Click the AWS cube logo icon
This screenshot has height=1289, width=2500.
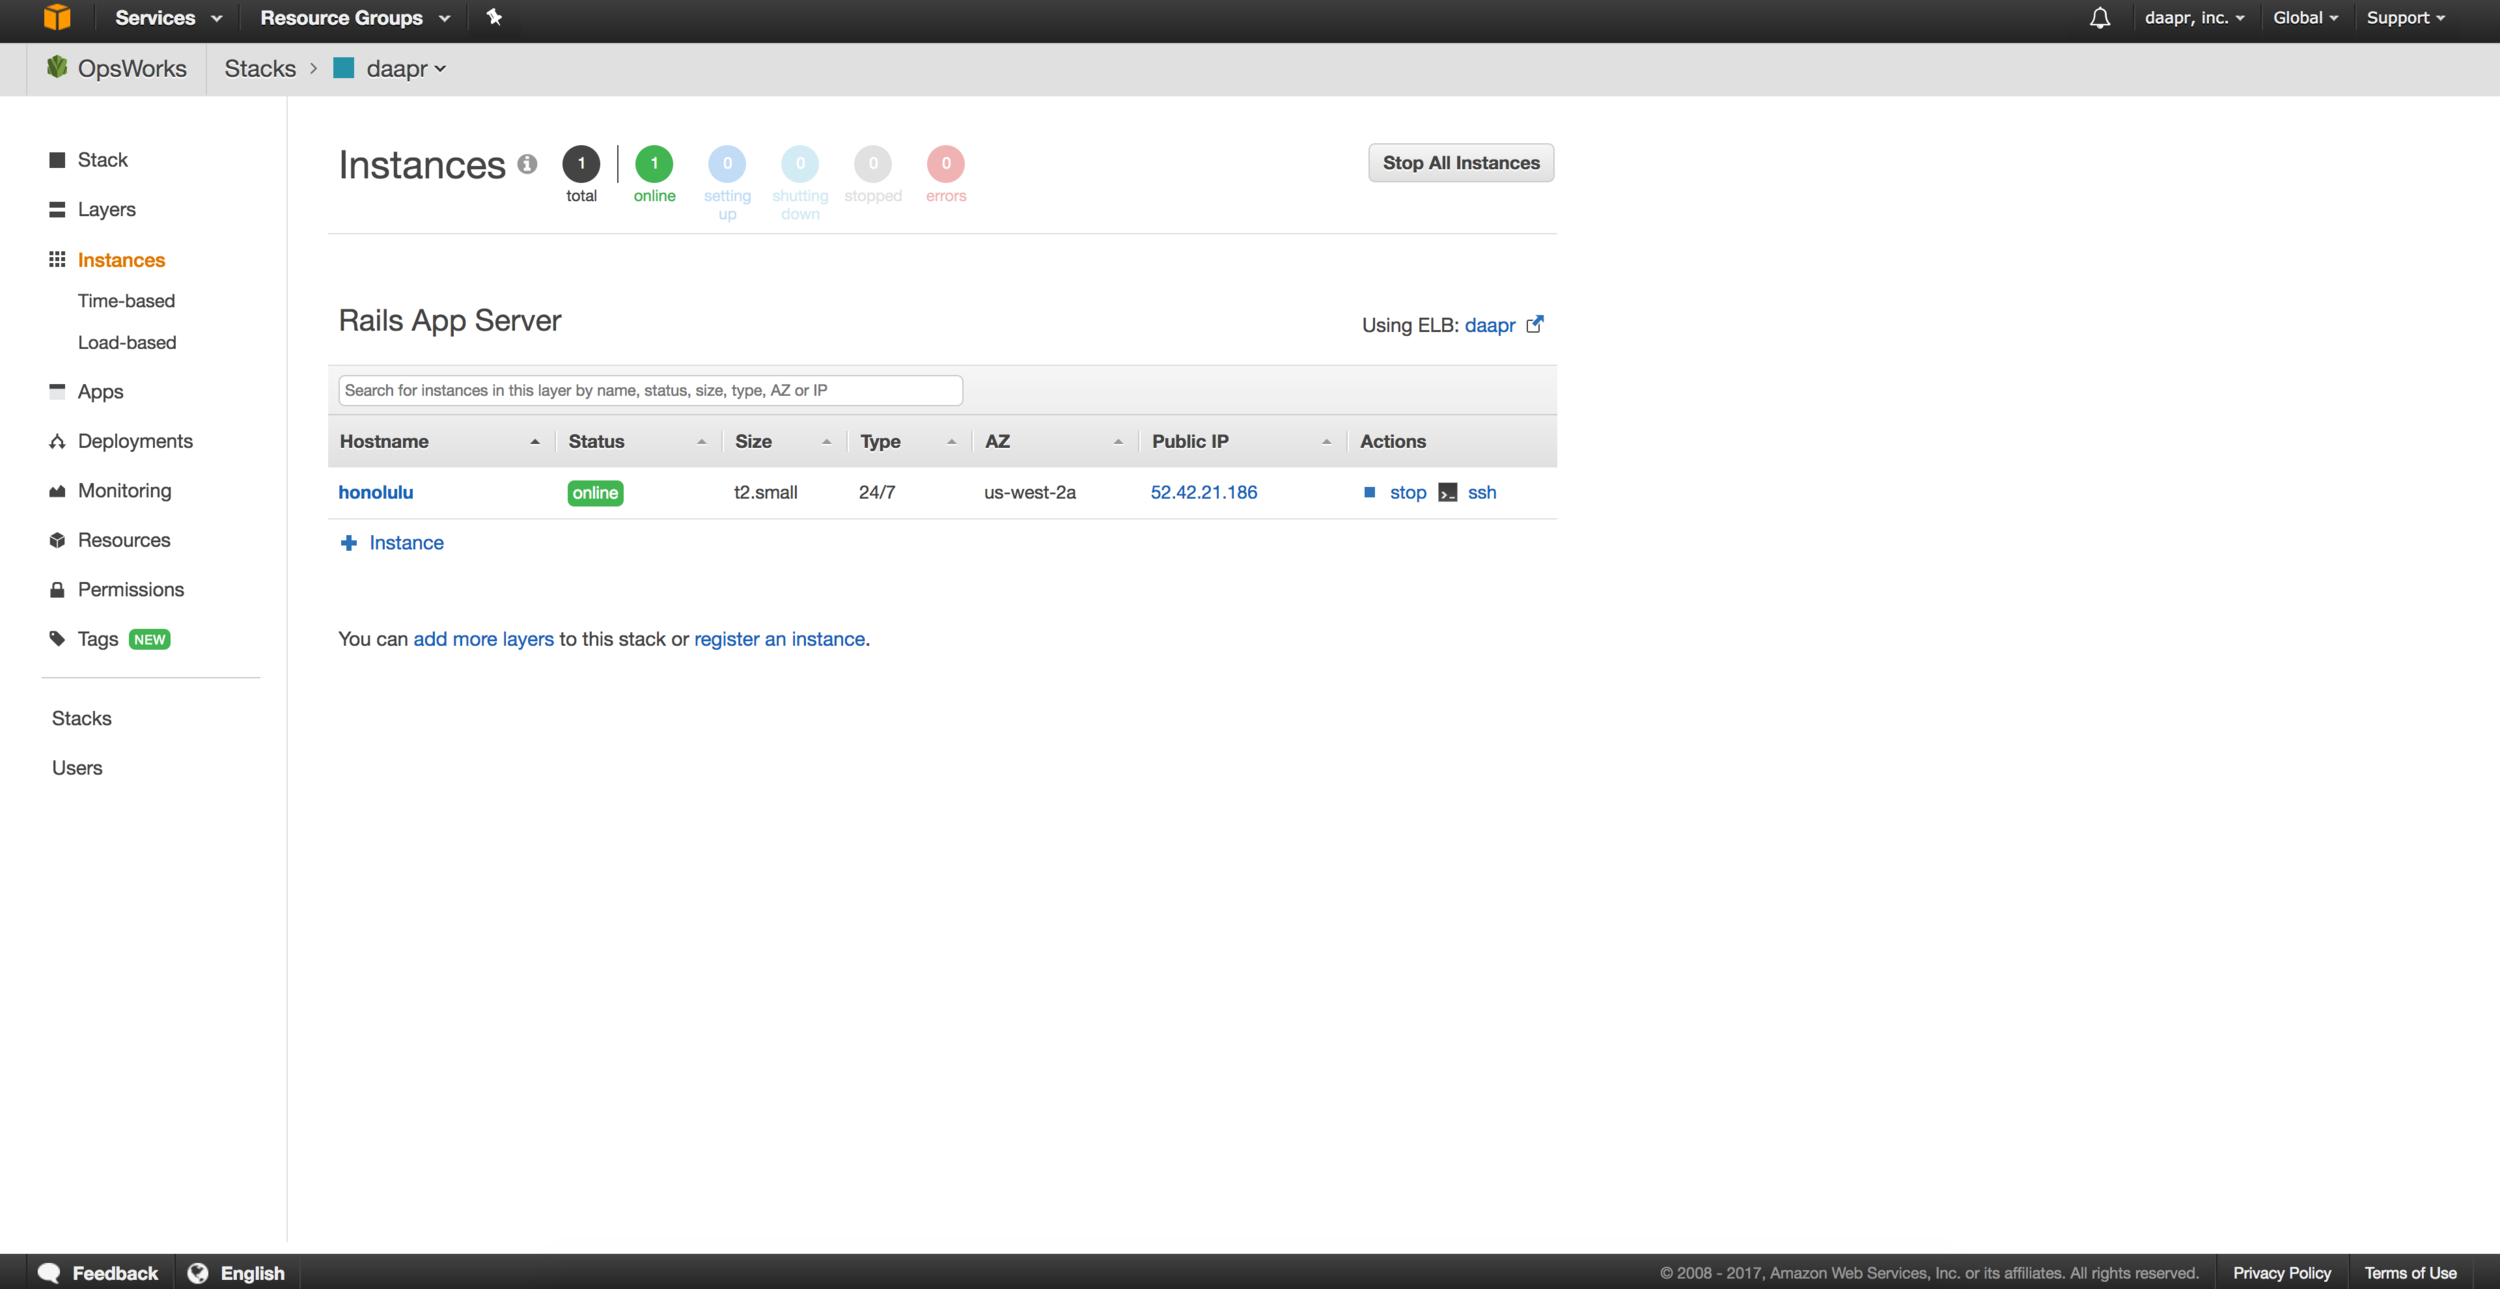pyautogui.click(x=57, y=17)
